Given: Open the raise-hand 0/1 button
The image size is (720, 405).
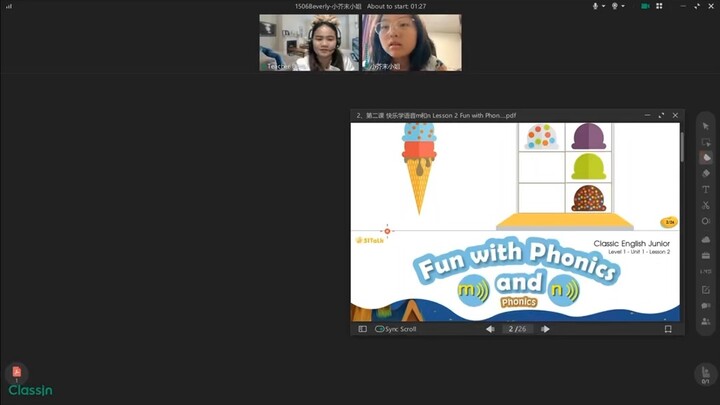Looking at the screenshot, I should 706,374.
